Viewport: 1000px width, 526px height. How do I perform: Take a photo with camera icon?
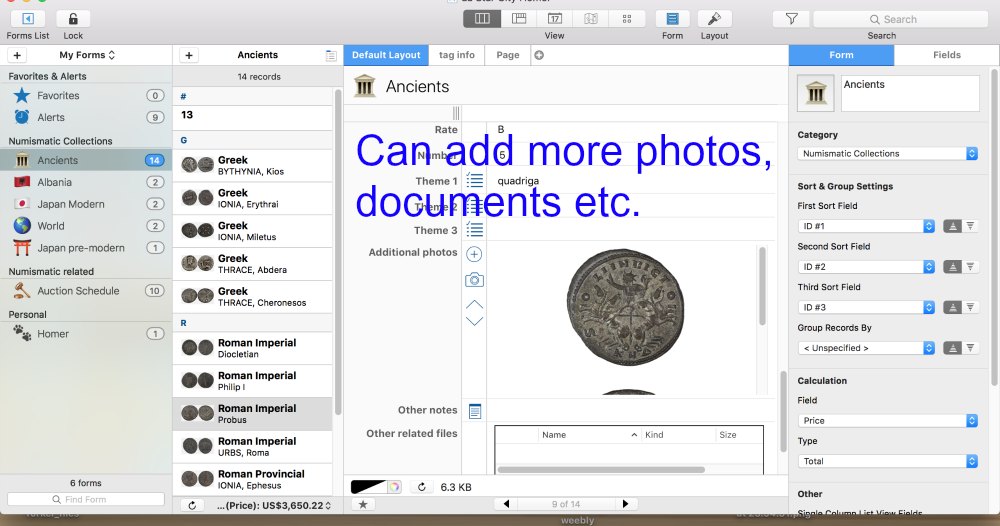pyautogui.click(x=474, y=280)
